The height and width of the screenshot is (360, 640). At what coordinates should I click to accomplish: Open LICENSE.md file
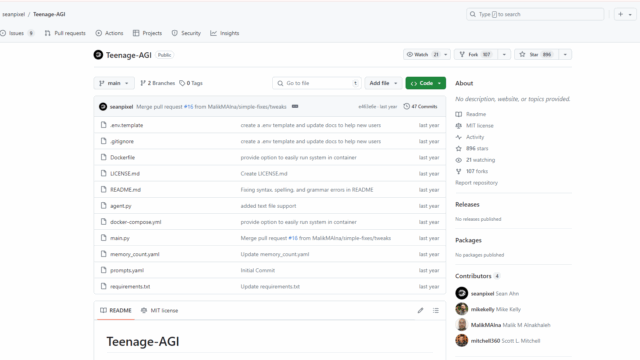[125, 174]
